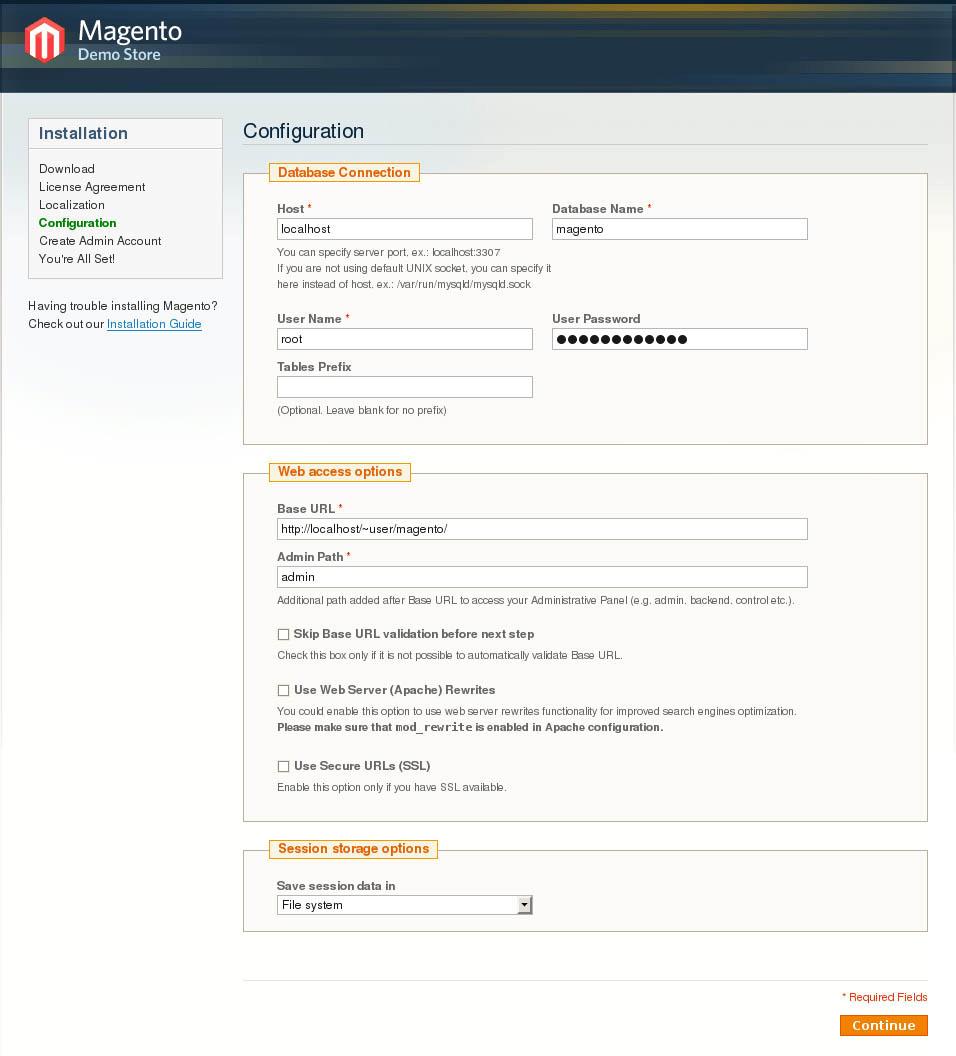956x1056 pixels.
Task: Tick the Use Secure URLs (SSL) checkbox
Action: 283,766
